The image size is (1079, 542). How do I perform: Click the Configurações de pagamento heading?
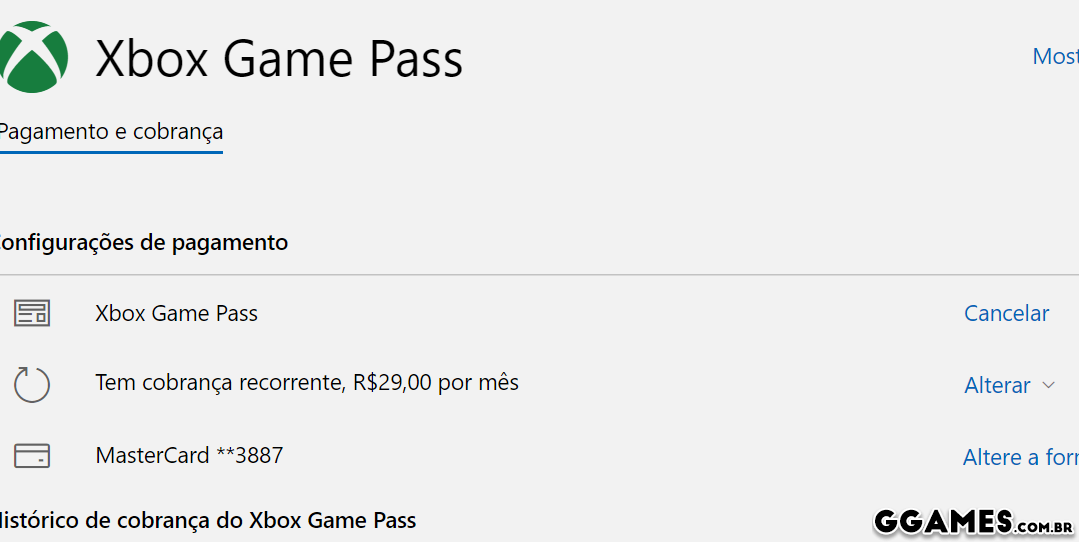141,242
